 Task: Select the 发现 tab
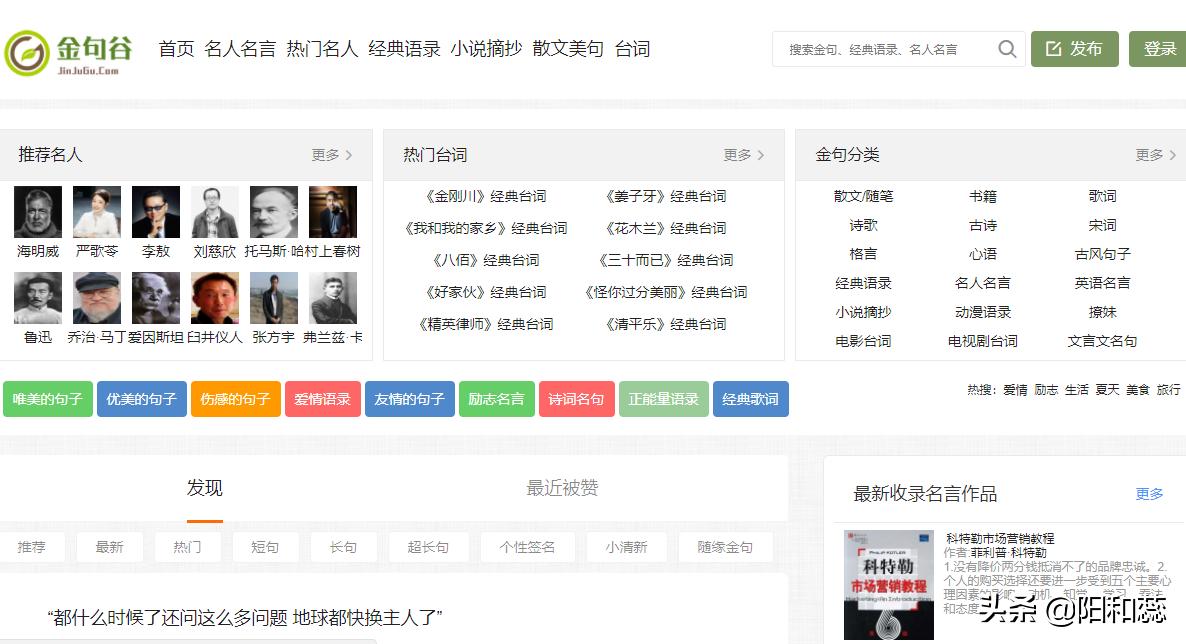[204, 490]
